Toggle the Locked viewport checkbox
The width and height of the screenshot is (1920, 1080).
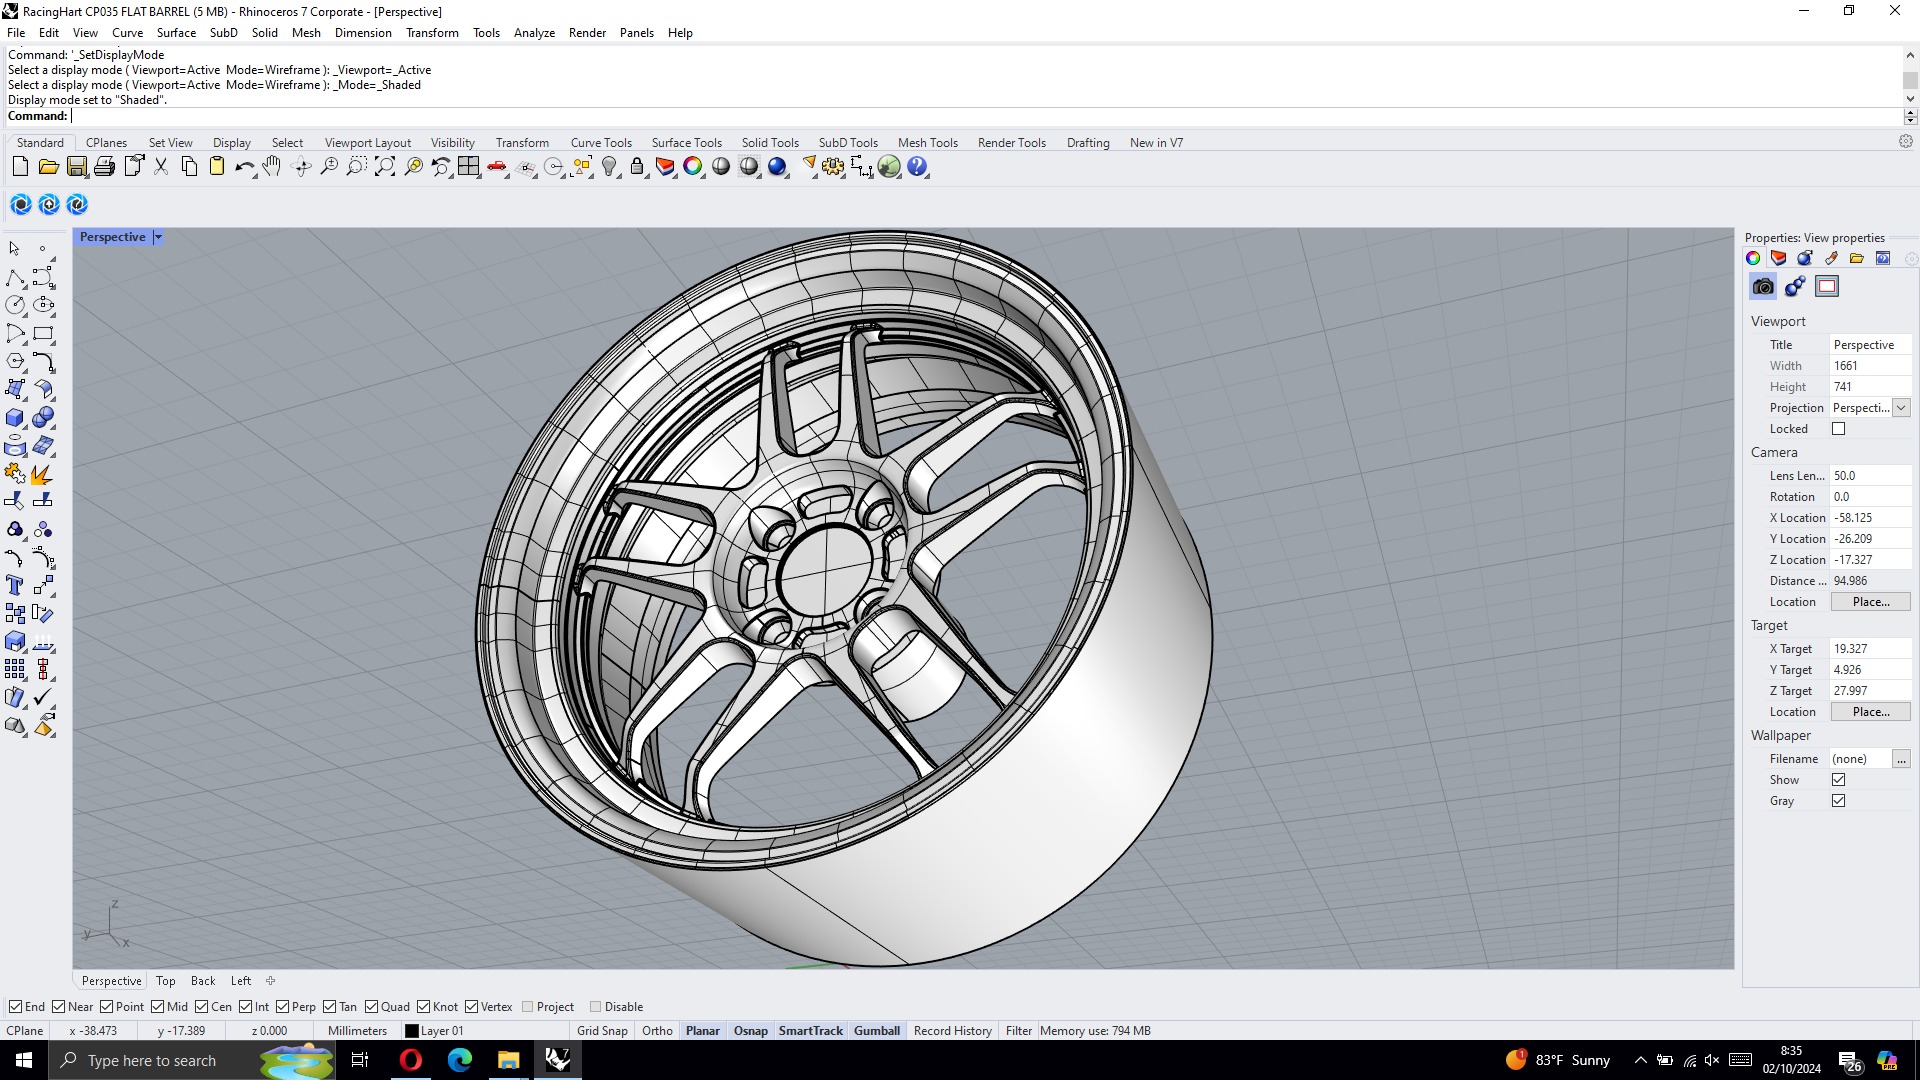coord(1838,429)
